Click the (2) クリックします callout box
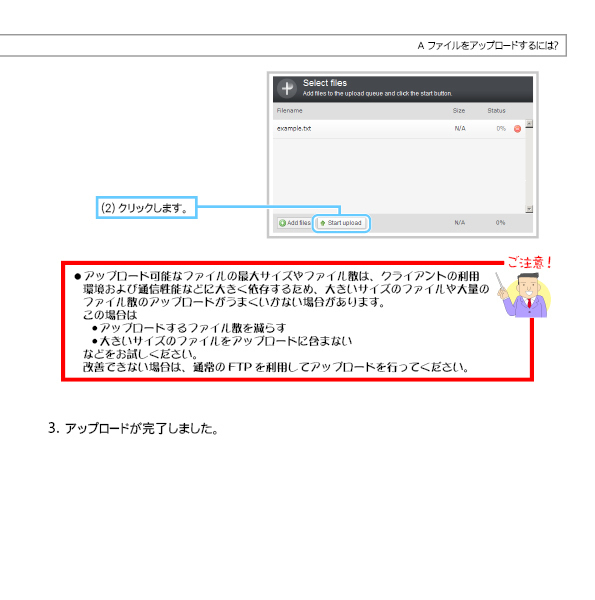The image size is (595, 600). point(147,208)
